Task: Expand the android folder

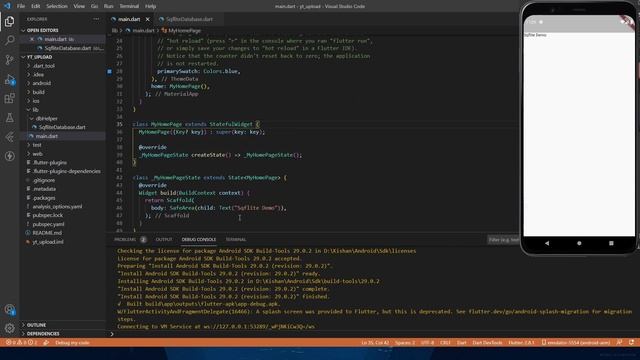Action: tap(42, 83)
